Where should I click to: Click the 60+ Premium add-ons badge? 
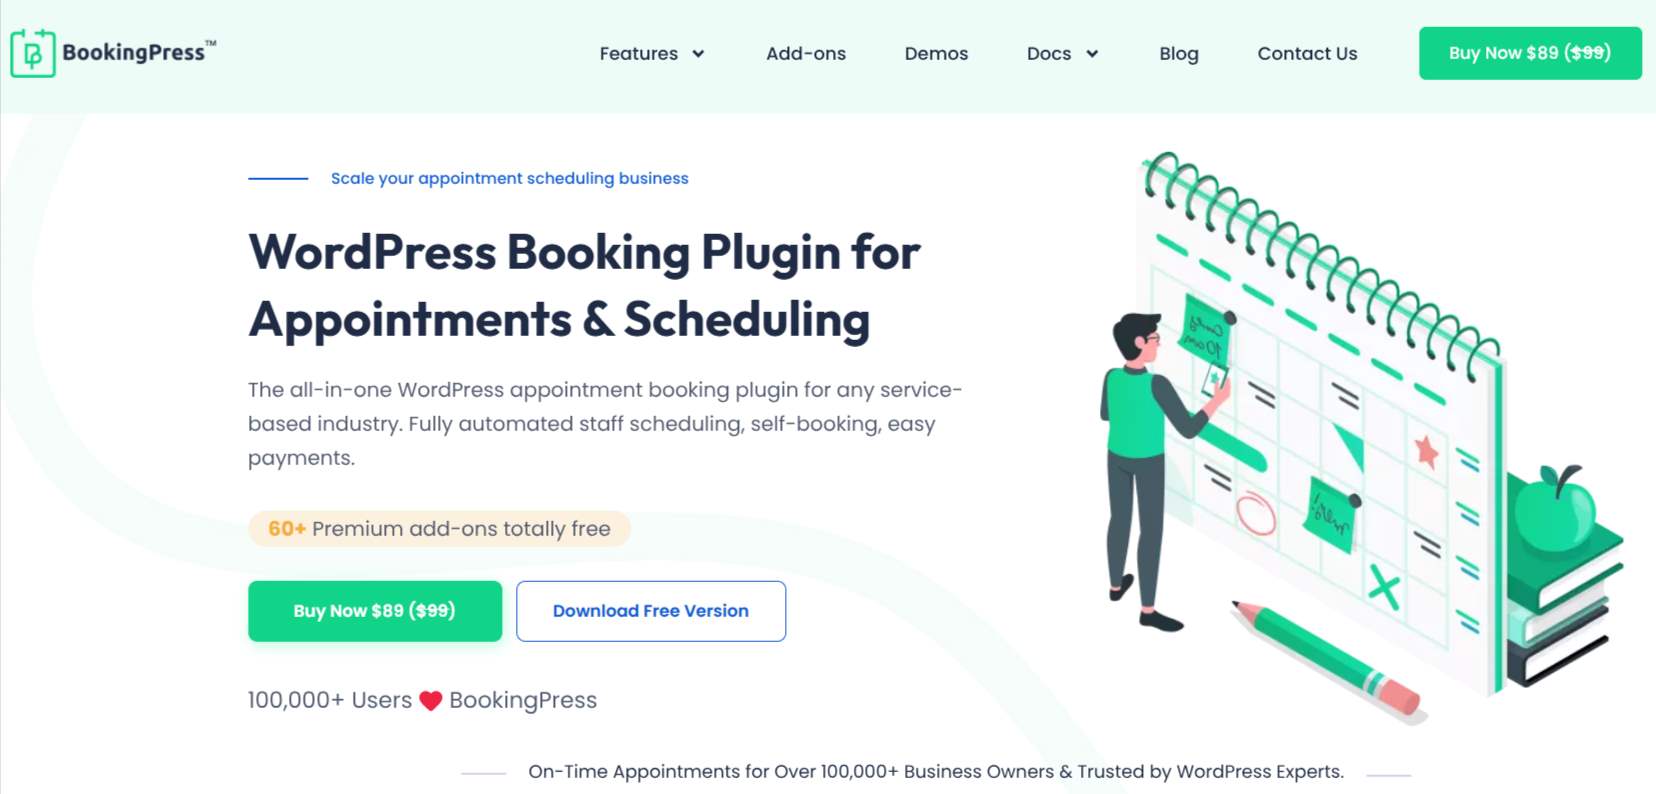(439, 529)
